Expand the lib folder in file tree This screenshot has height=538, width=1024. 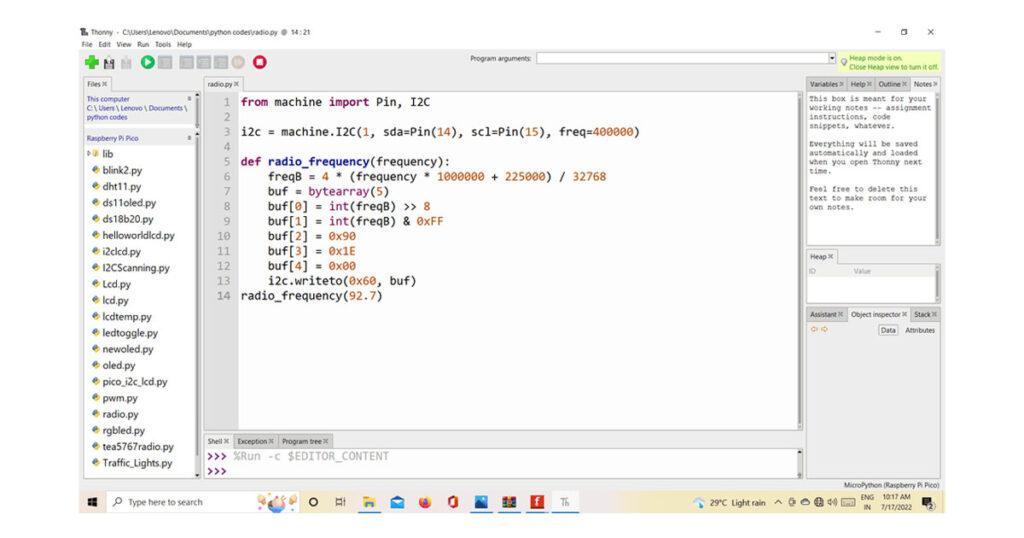tap(89, 154)
